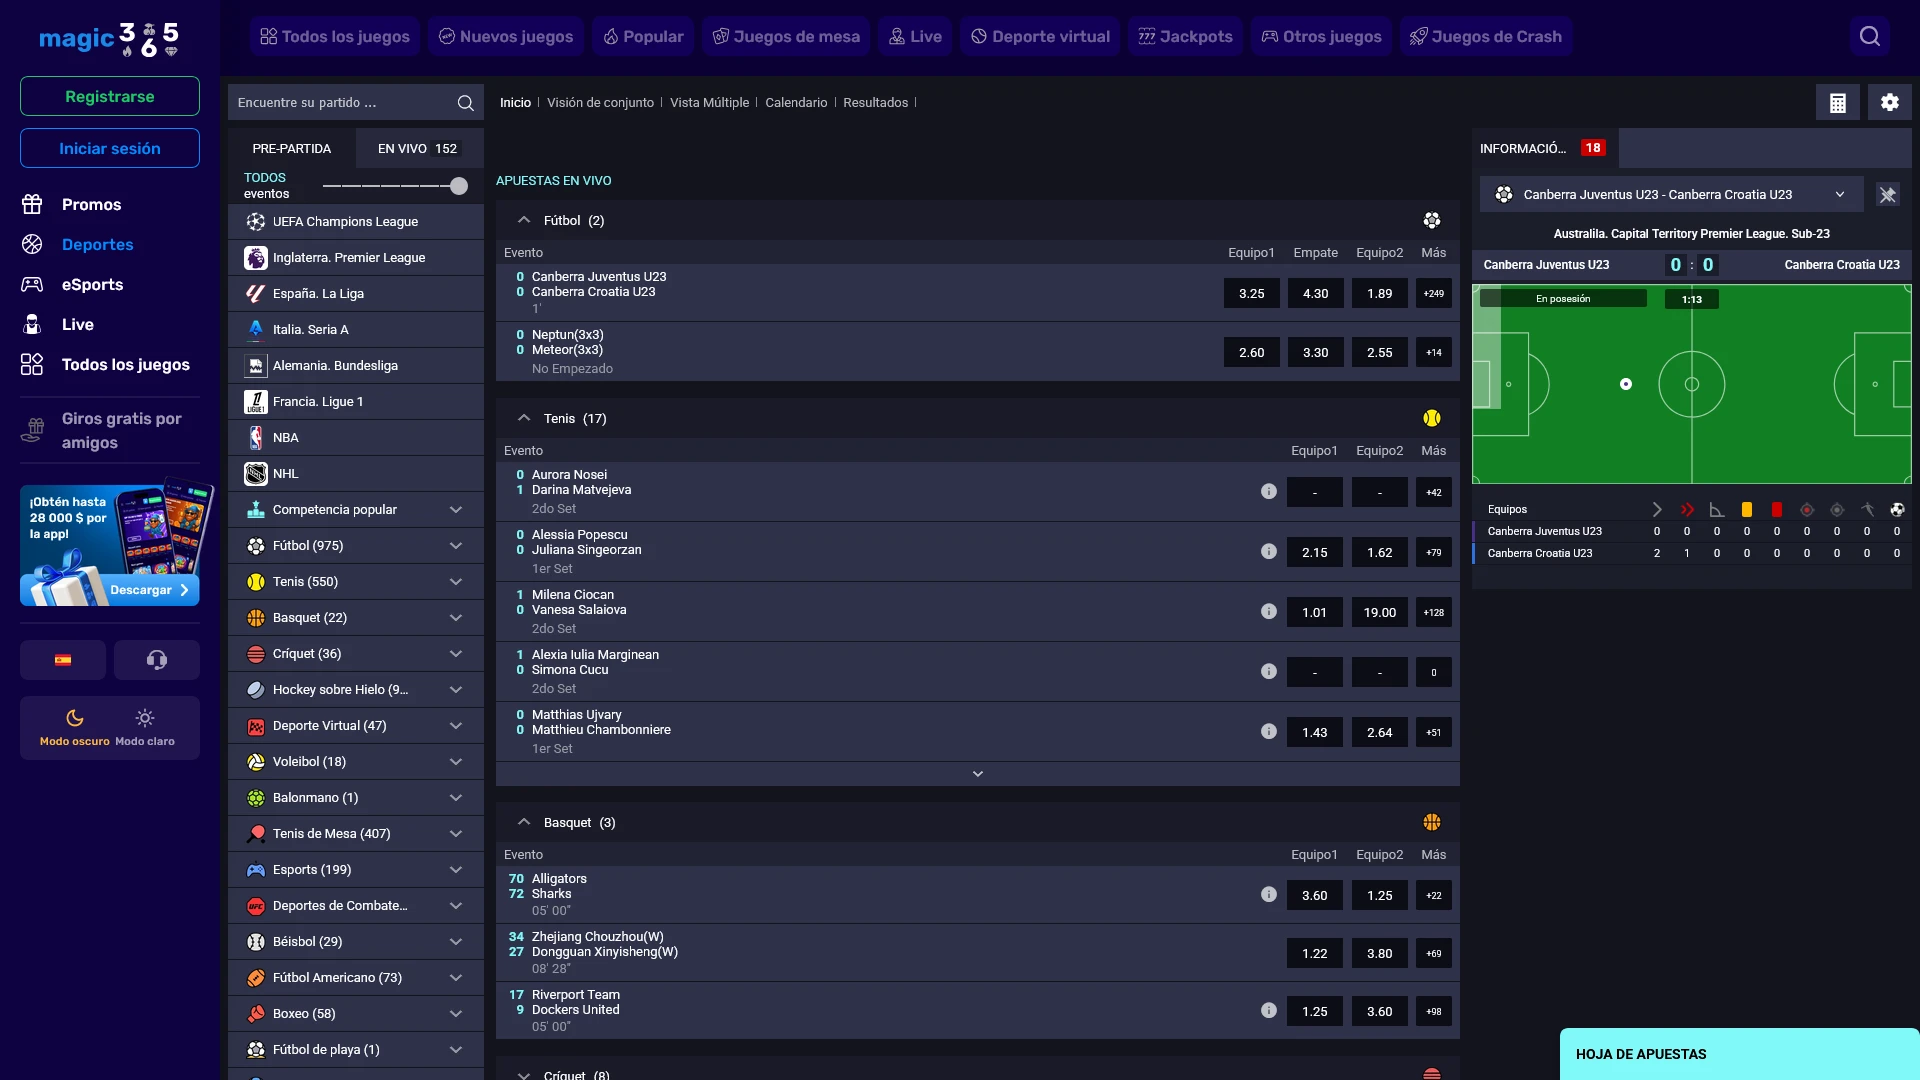Click the info icon for Riverport Team match

pos(1269,1011)
